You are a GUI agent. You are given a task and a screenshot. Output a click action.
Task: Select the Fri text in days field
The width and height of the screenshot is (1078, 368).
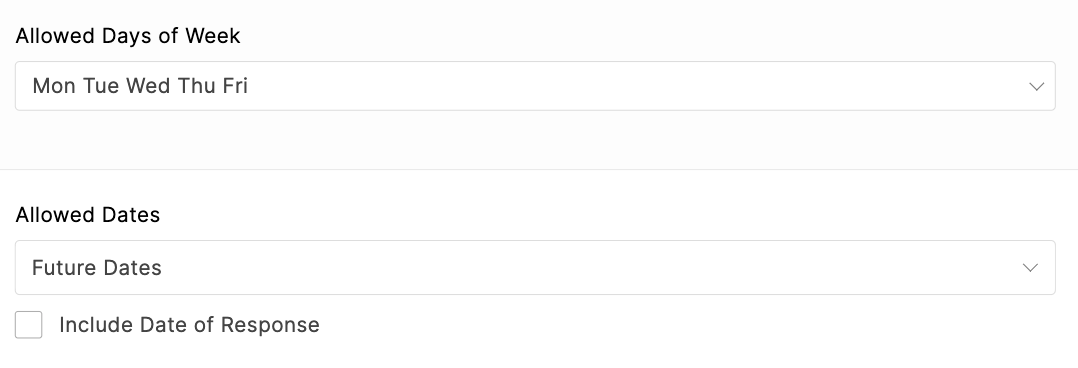click(235, 86)
